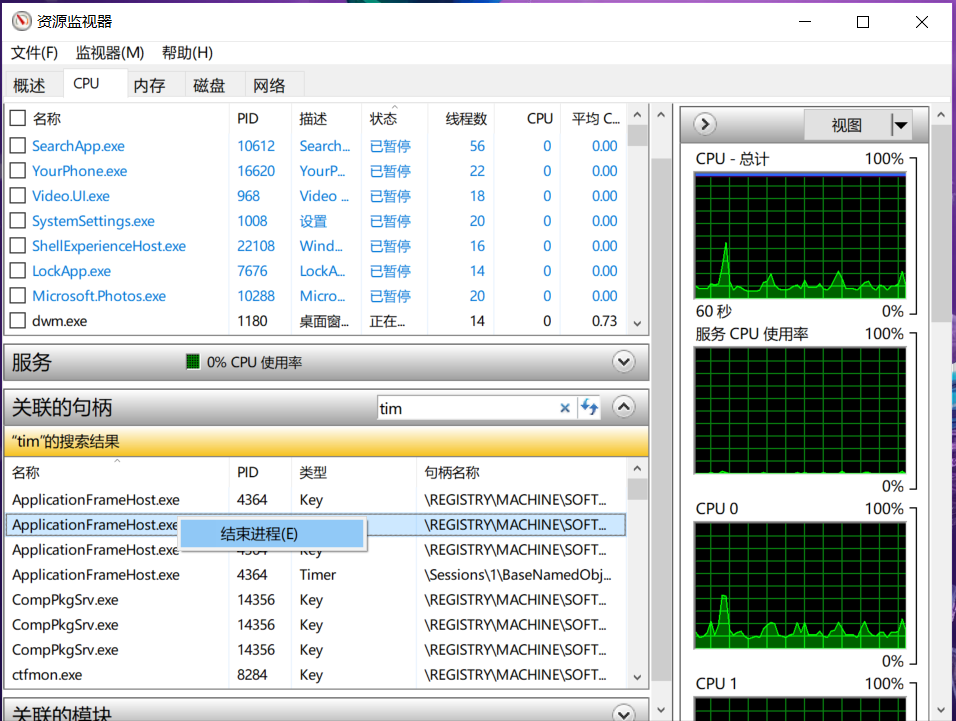Click the graphs pane scrollbar up arrow
The height and width of the screenshot is (721, 956).
[941, 115]
